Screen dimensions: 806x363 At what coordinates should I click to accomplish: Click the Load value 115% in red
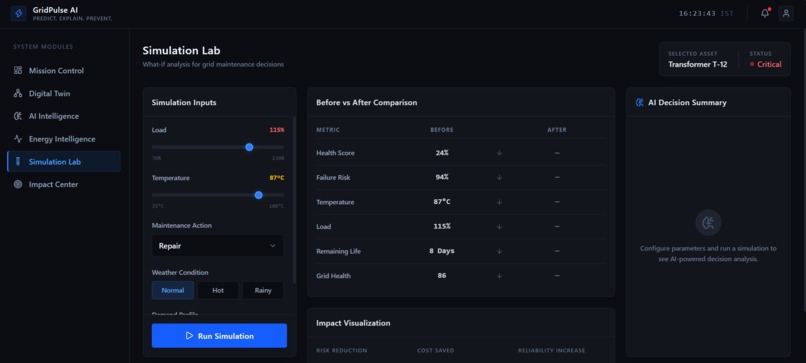pos(277,130)
